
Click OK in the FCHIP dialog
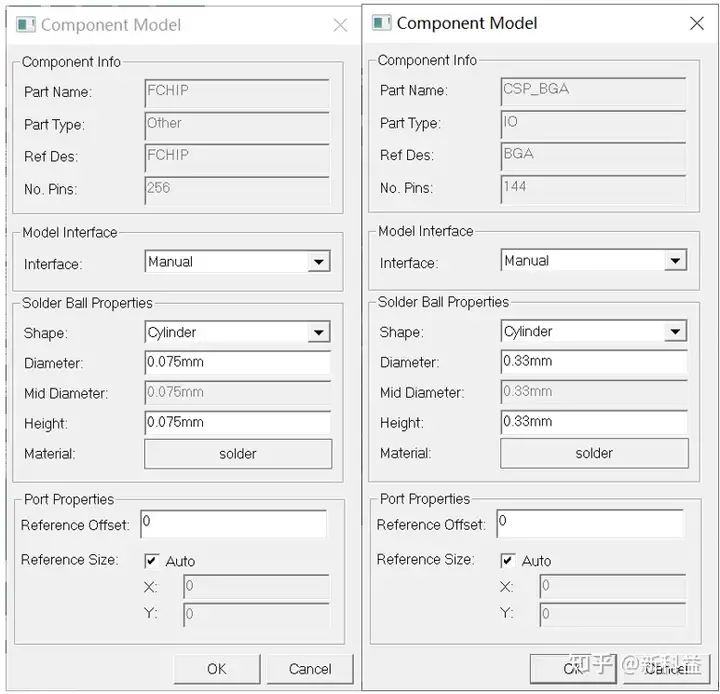[217, 669]
